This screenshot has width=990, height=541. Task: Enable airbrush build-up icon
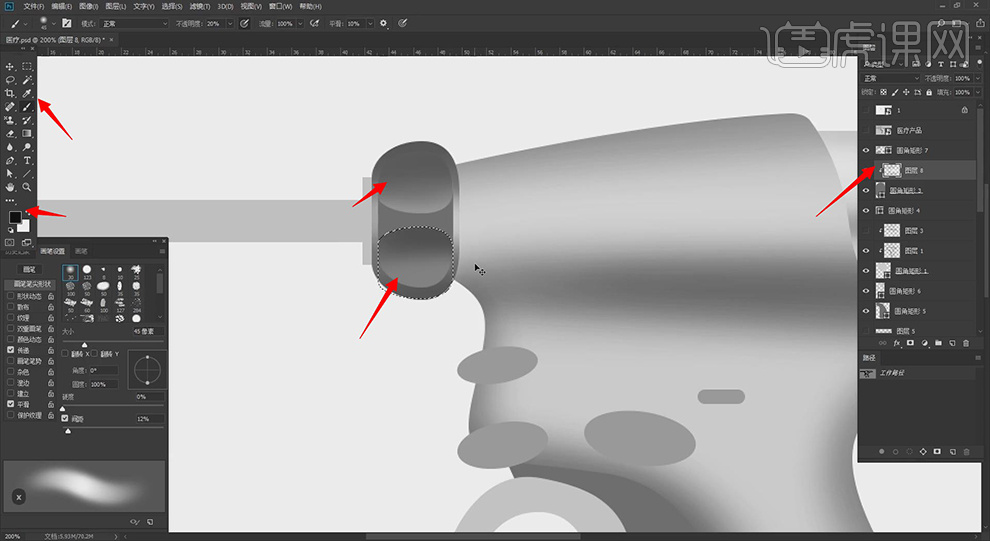point(314,23)
